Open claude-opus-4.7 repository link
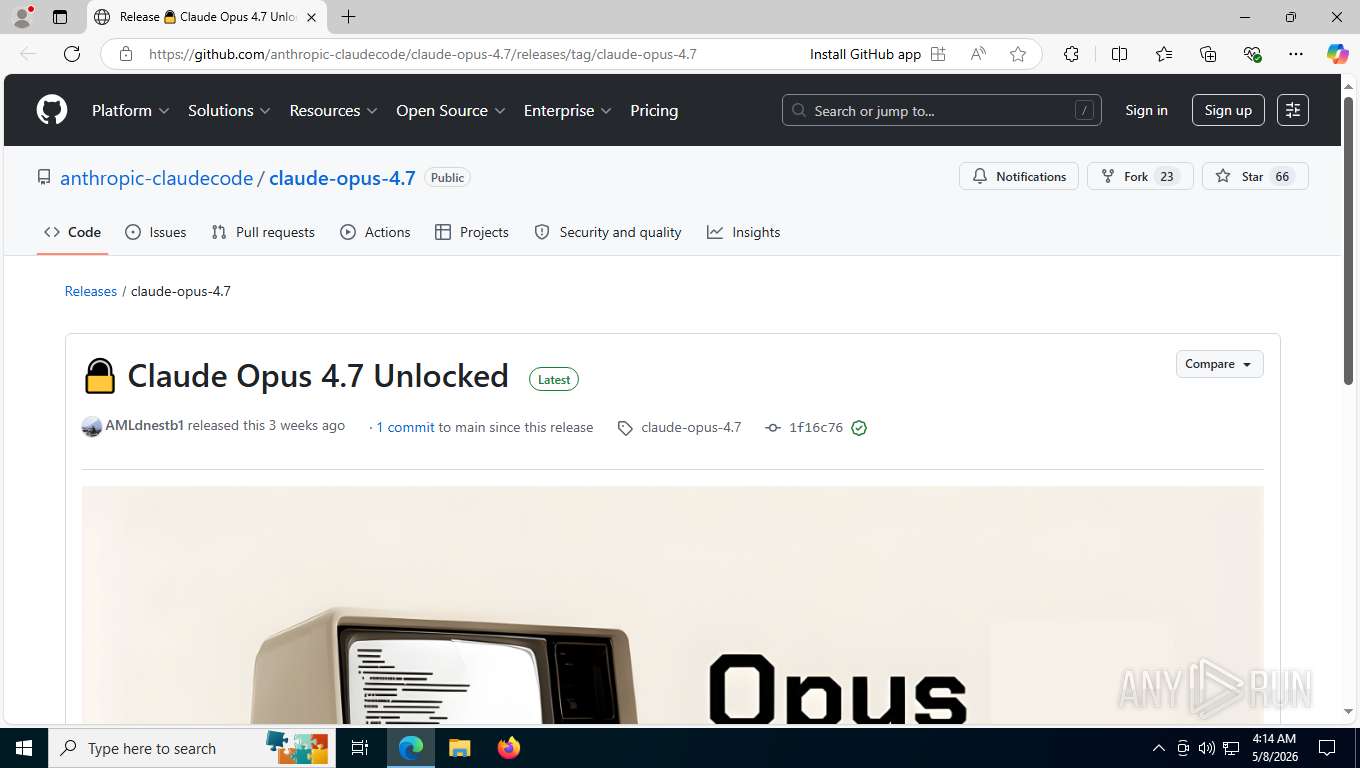 tap(342, 178)
